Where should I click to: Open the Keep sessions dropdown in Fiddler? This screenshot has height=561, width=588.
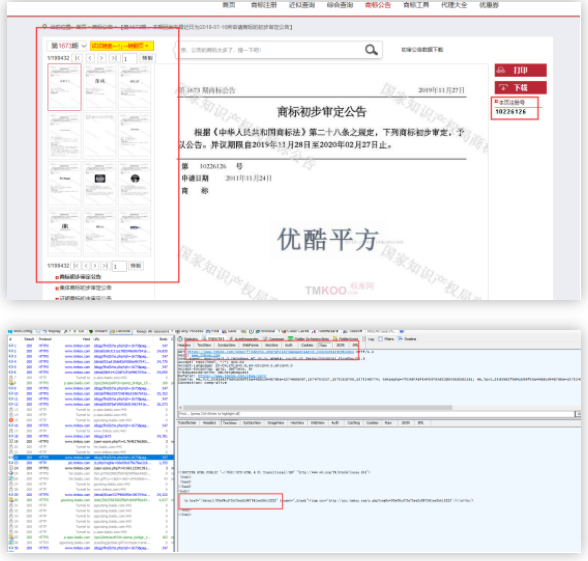coord(154,331)
